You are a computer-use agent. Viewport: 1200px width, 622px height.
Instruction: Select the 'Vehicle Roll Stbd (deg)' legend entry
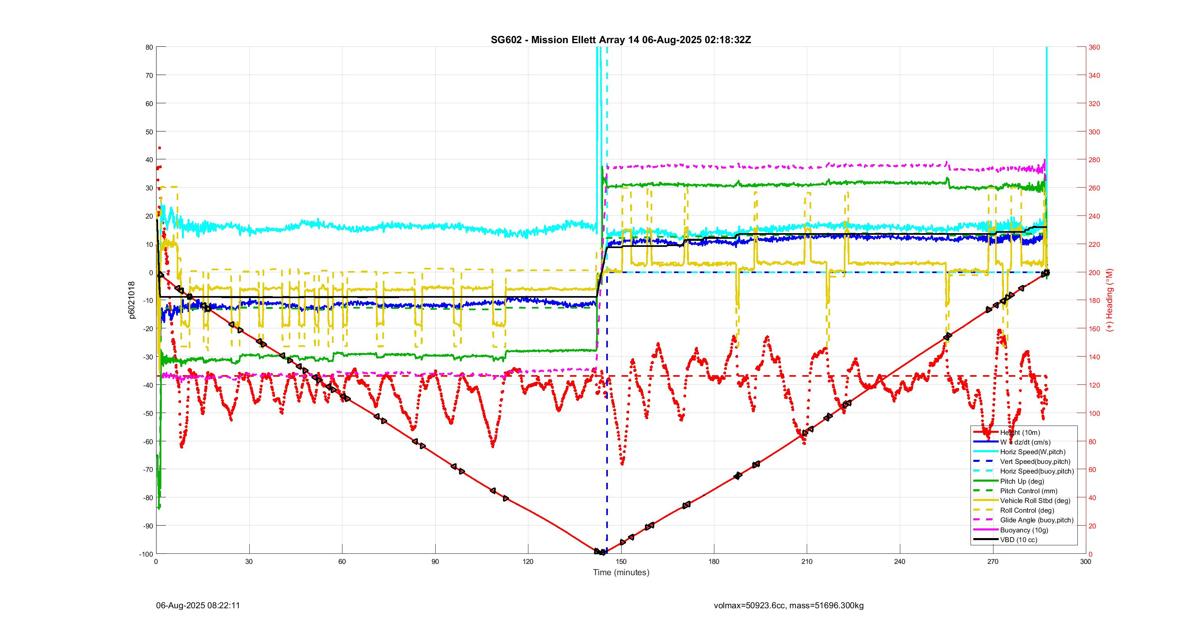click(1022, 501)
